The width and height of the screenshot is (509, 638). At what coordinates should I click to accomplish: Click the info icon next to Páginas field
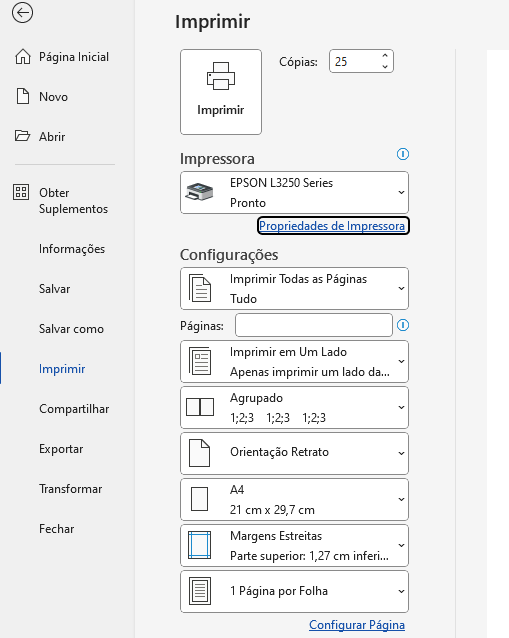pos(403,325)
